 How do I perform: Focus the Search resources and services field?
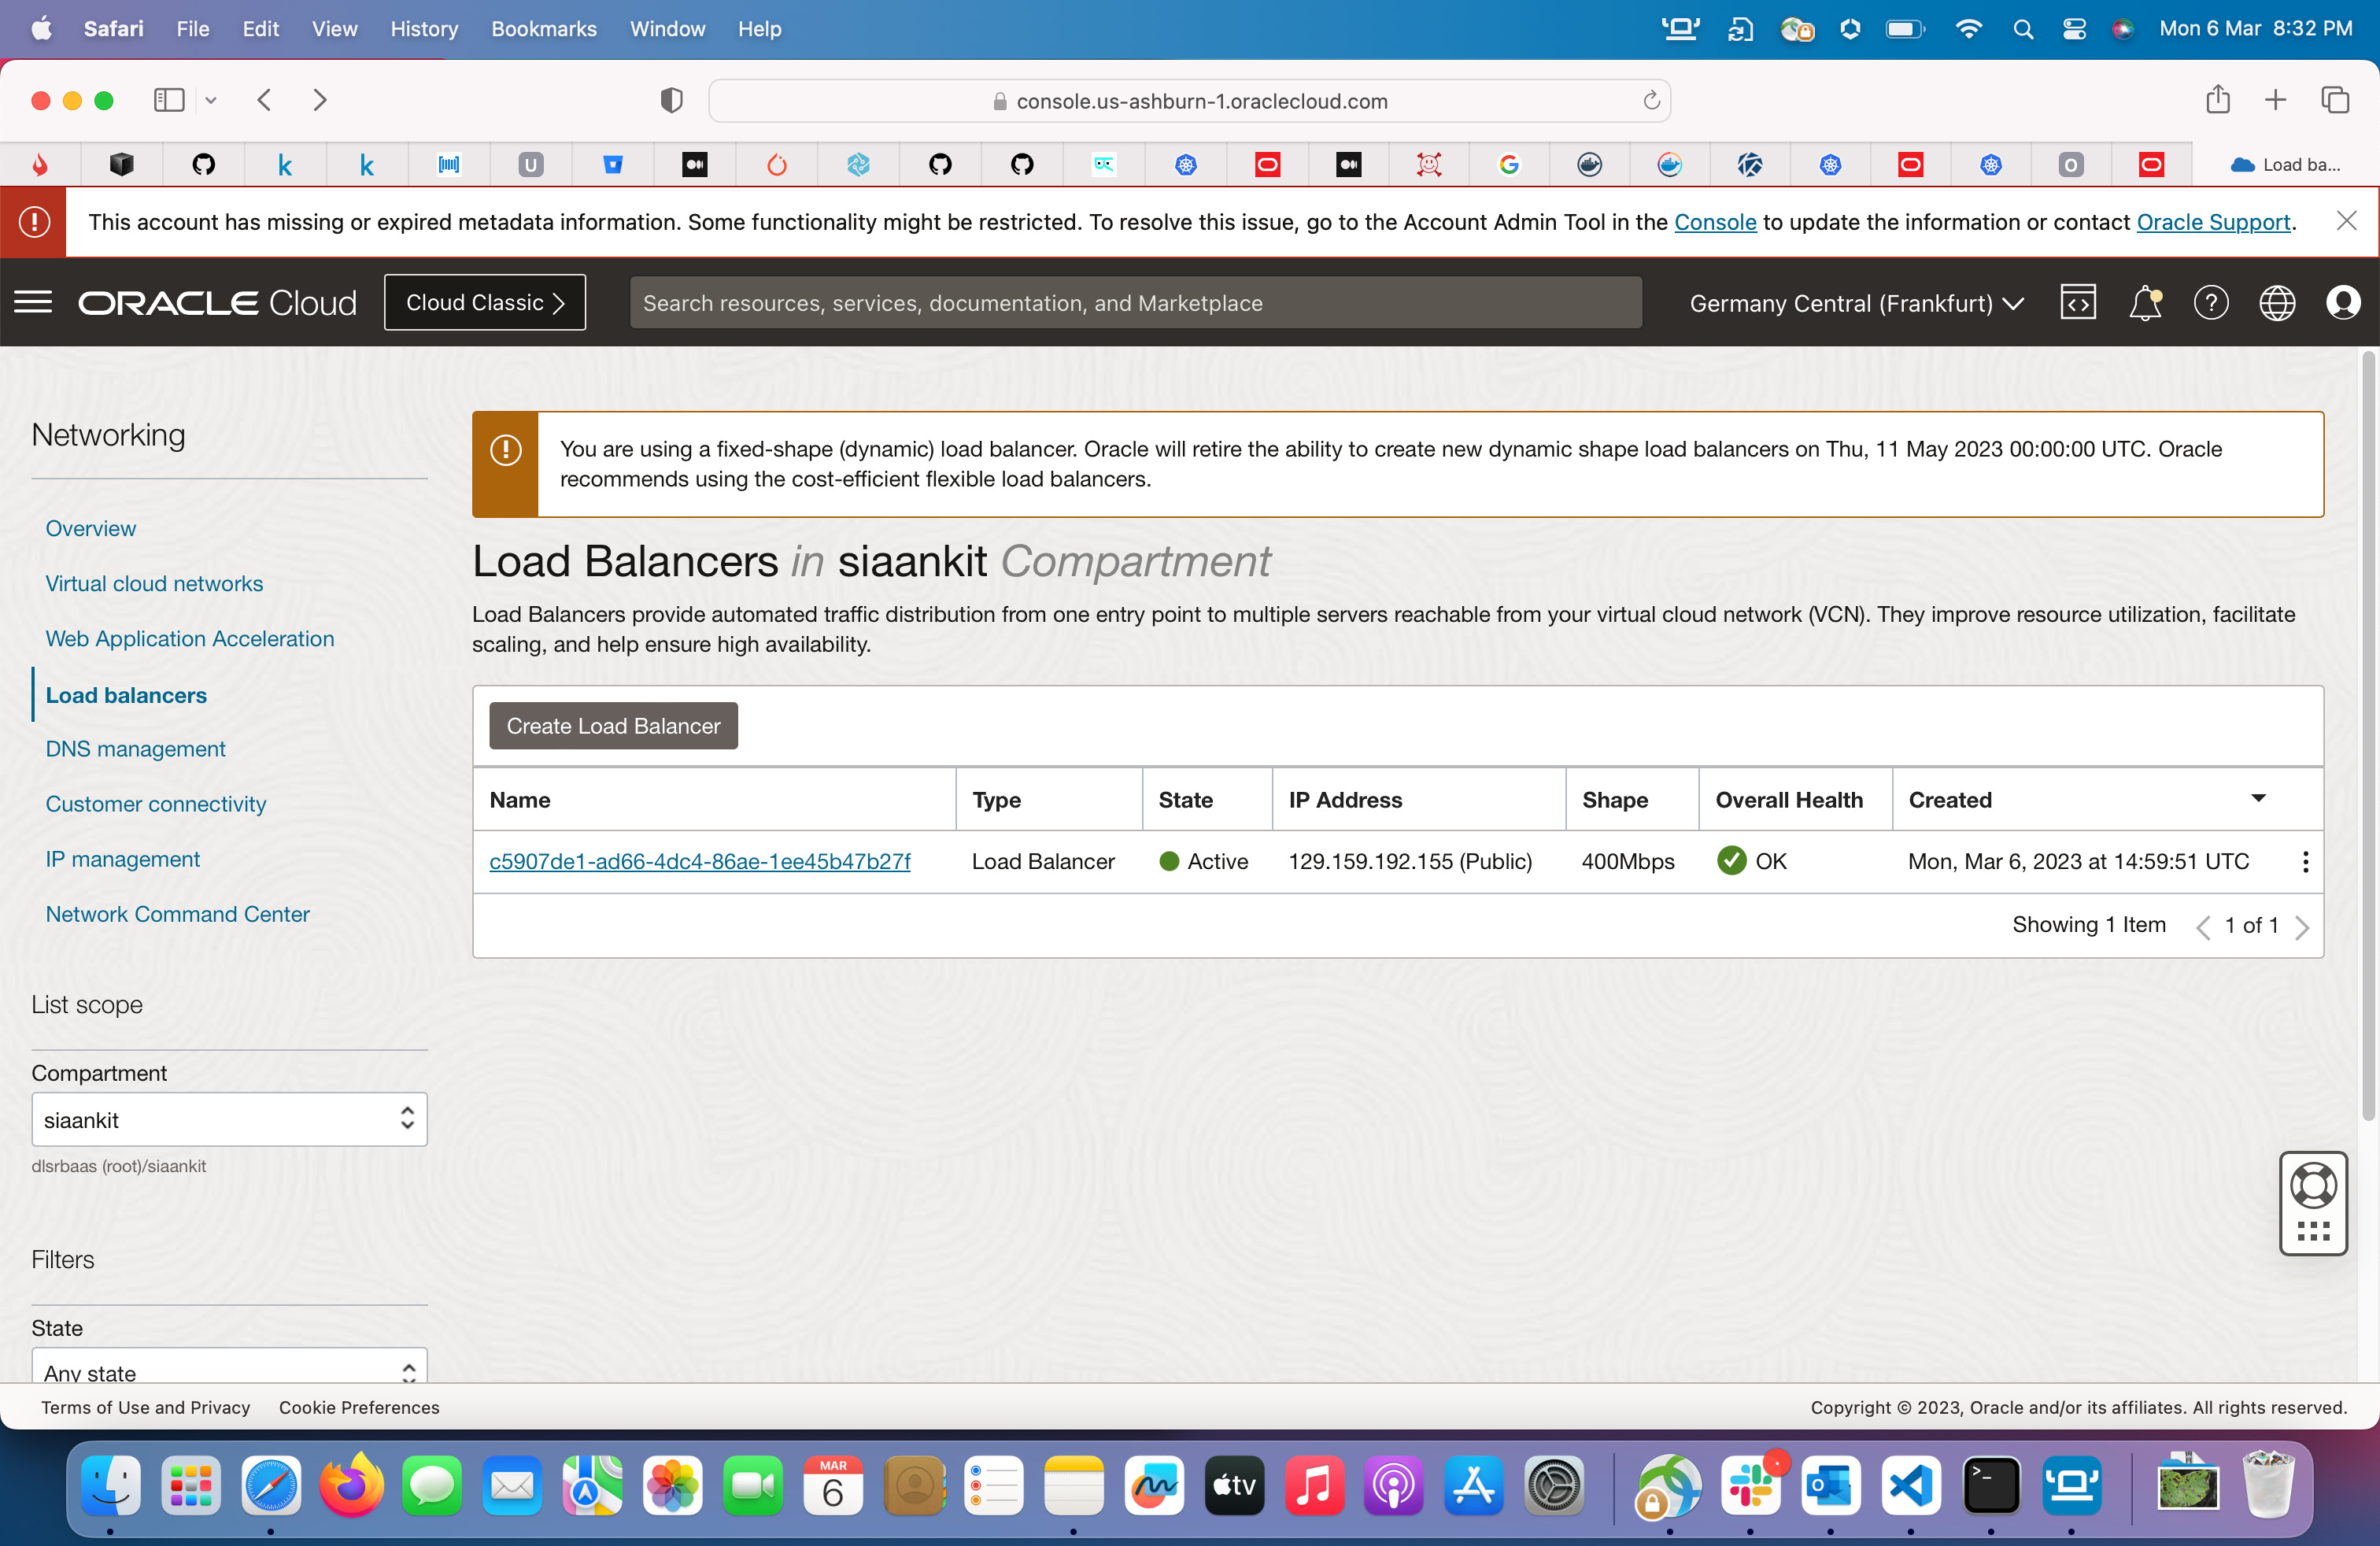1135,303
